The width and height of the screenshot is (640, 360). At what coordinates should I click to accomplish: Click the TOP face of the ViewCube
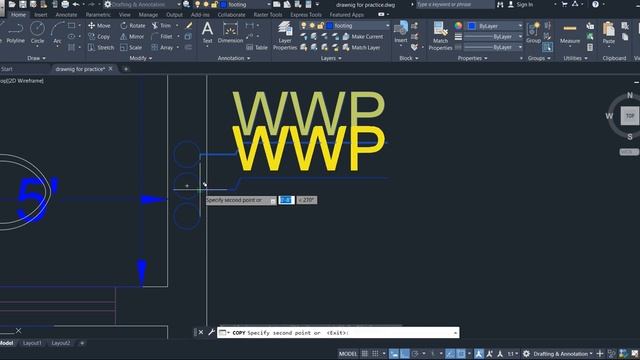pos(630,116)
